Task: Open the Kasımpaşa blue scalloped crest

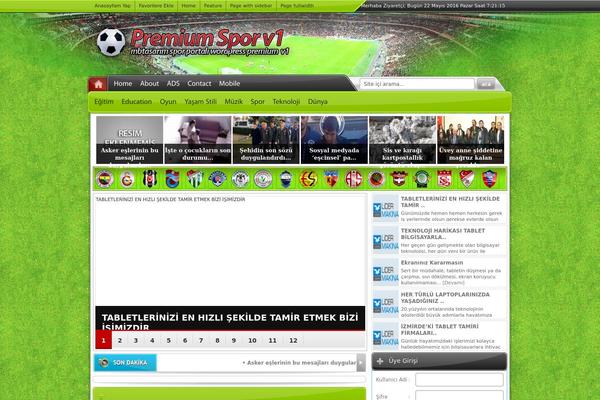Action: (217, 179)
